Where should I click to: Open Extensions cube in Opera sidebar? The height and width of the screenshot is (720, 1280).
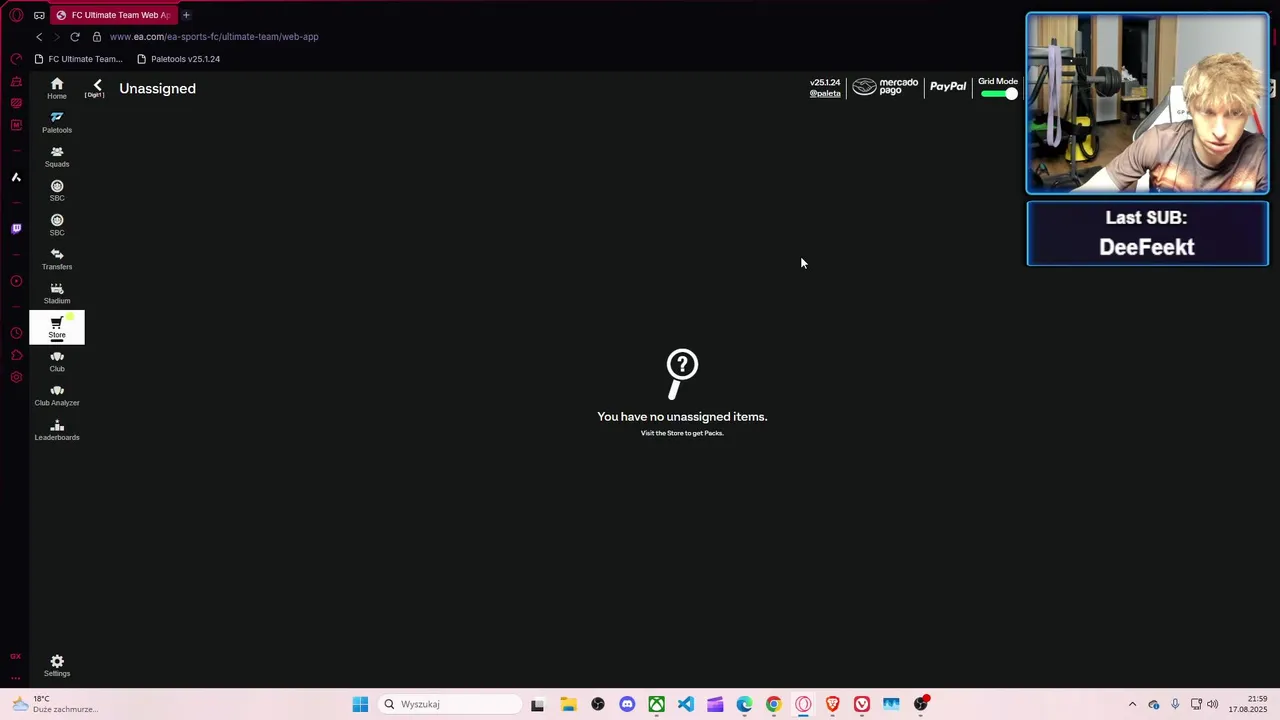tap(16, 355)
